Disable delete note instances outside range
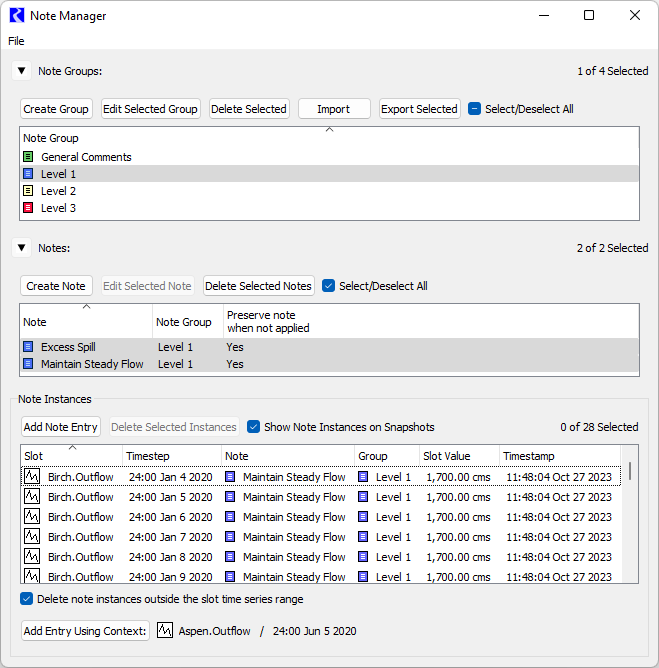 coord(27,599)
